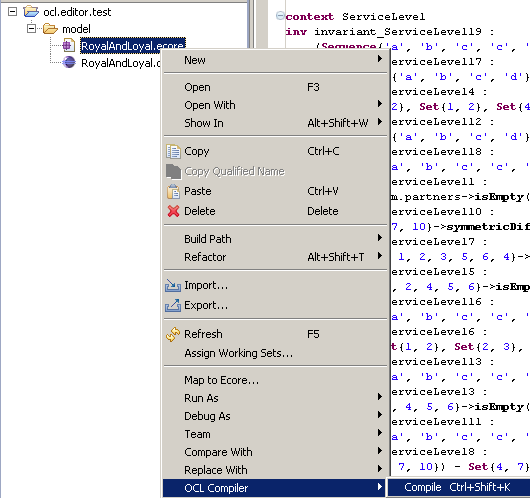
Task: Expand the Run As submenu arrow
Action: click(x=380, y=397)
